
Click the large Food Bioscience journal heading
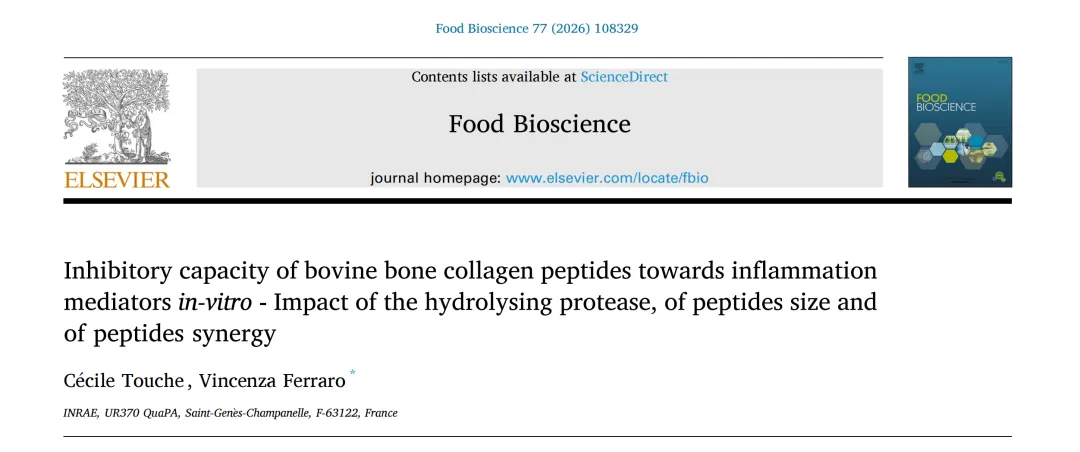point(539,124)
